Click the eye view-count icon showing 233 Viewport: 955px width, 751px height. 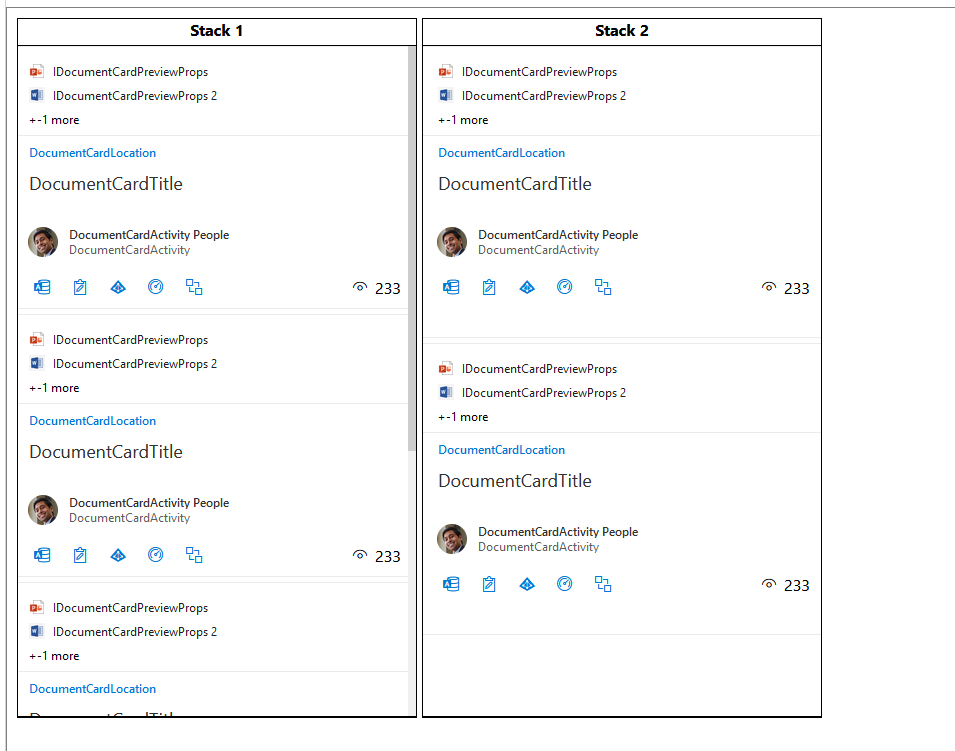(x=360, y=287)
